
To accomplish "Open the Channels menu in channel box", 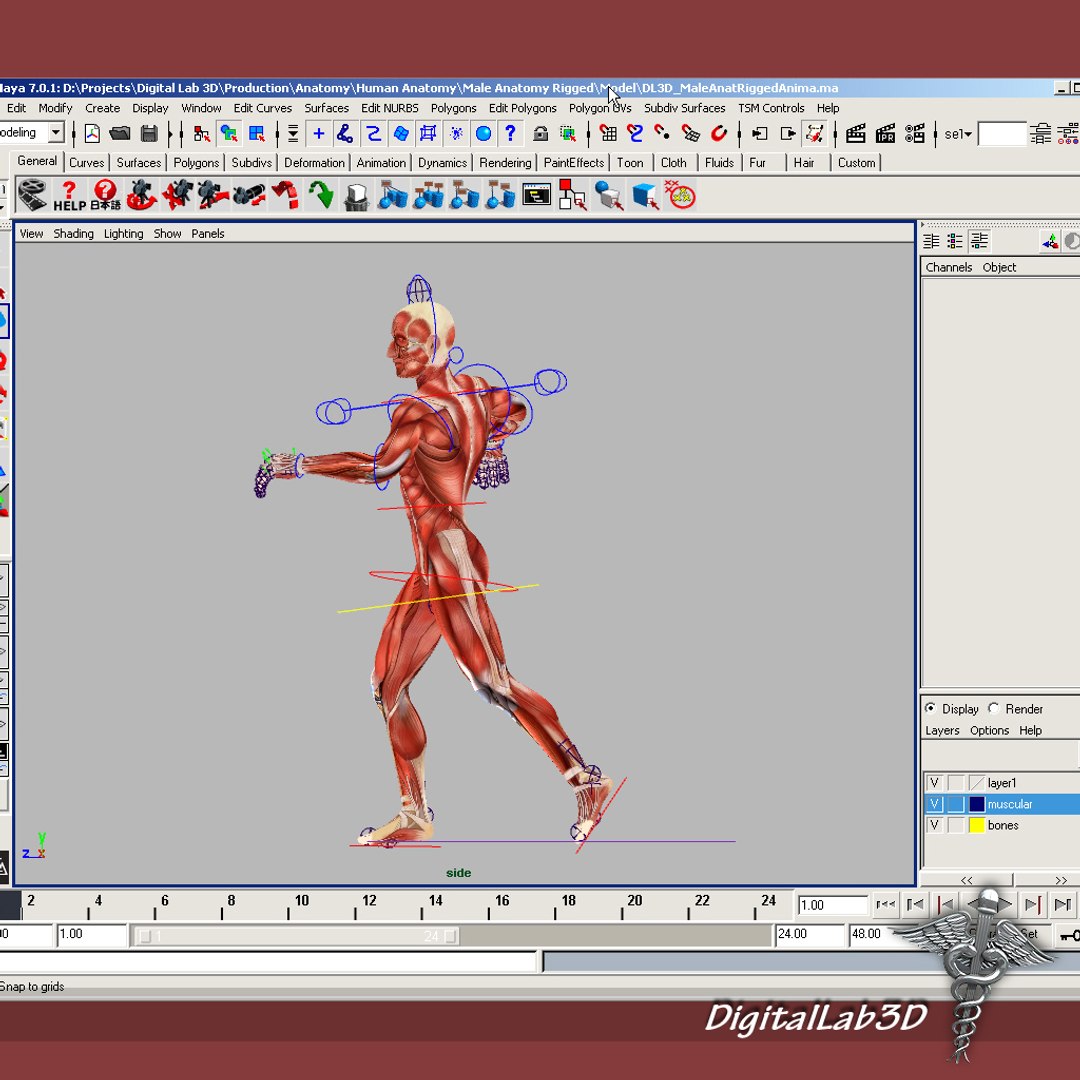I will pyautogui.click(x=948, y=267).
